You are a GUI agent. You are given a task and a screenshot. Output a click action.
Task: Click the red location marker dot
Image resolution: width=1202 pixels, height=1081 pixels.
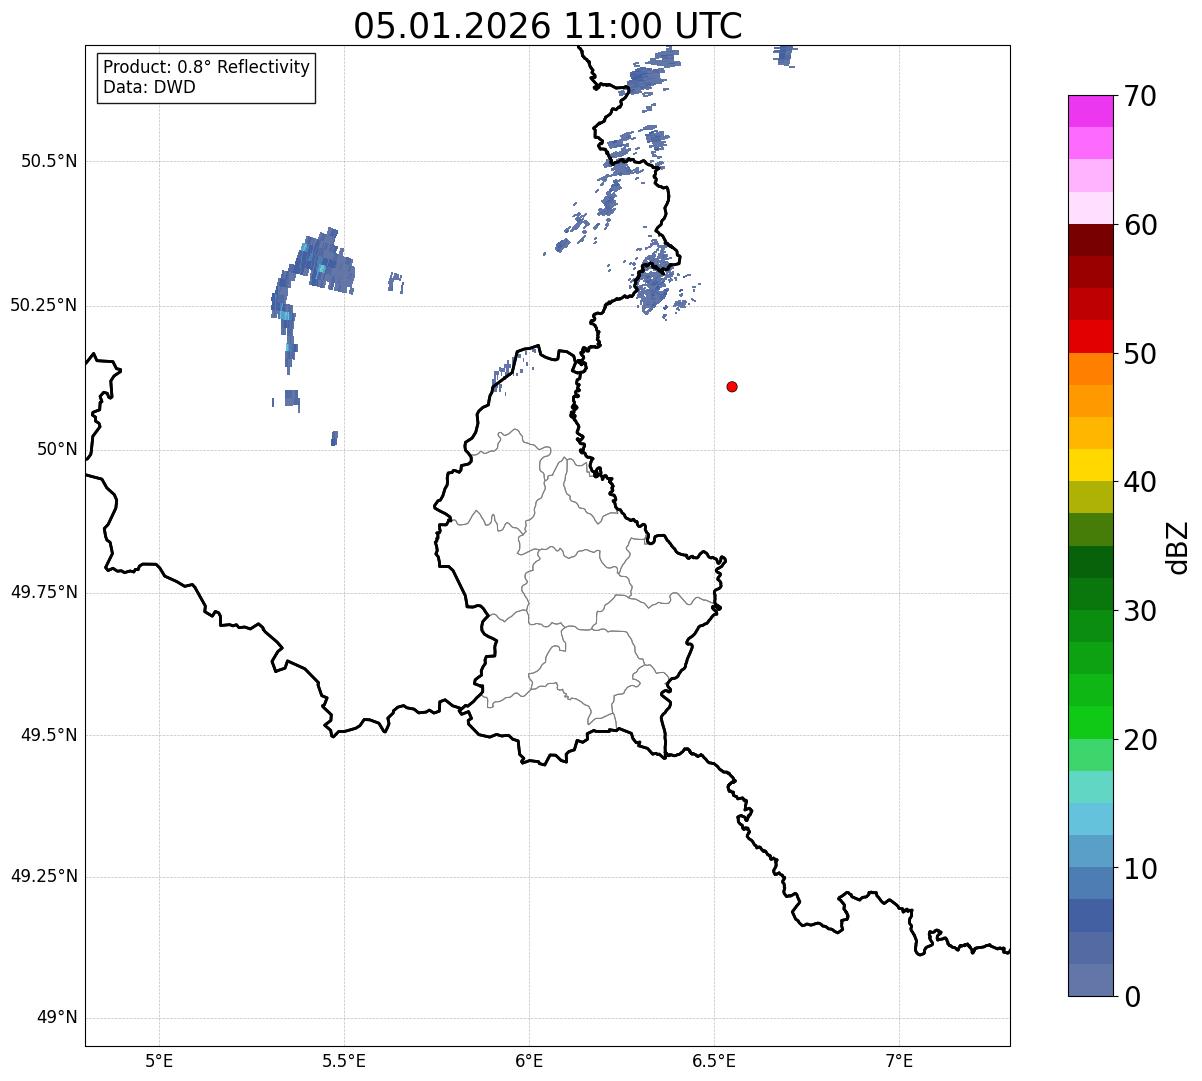(x=732, y=386)
